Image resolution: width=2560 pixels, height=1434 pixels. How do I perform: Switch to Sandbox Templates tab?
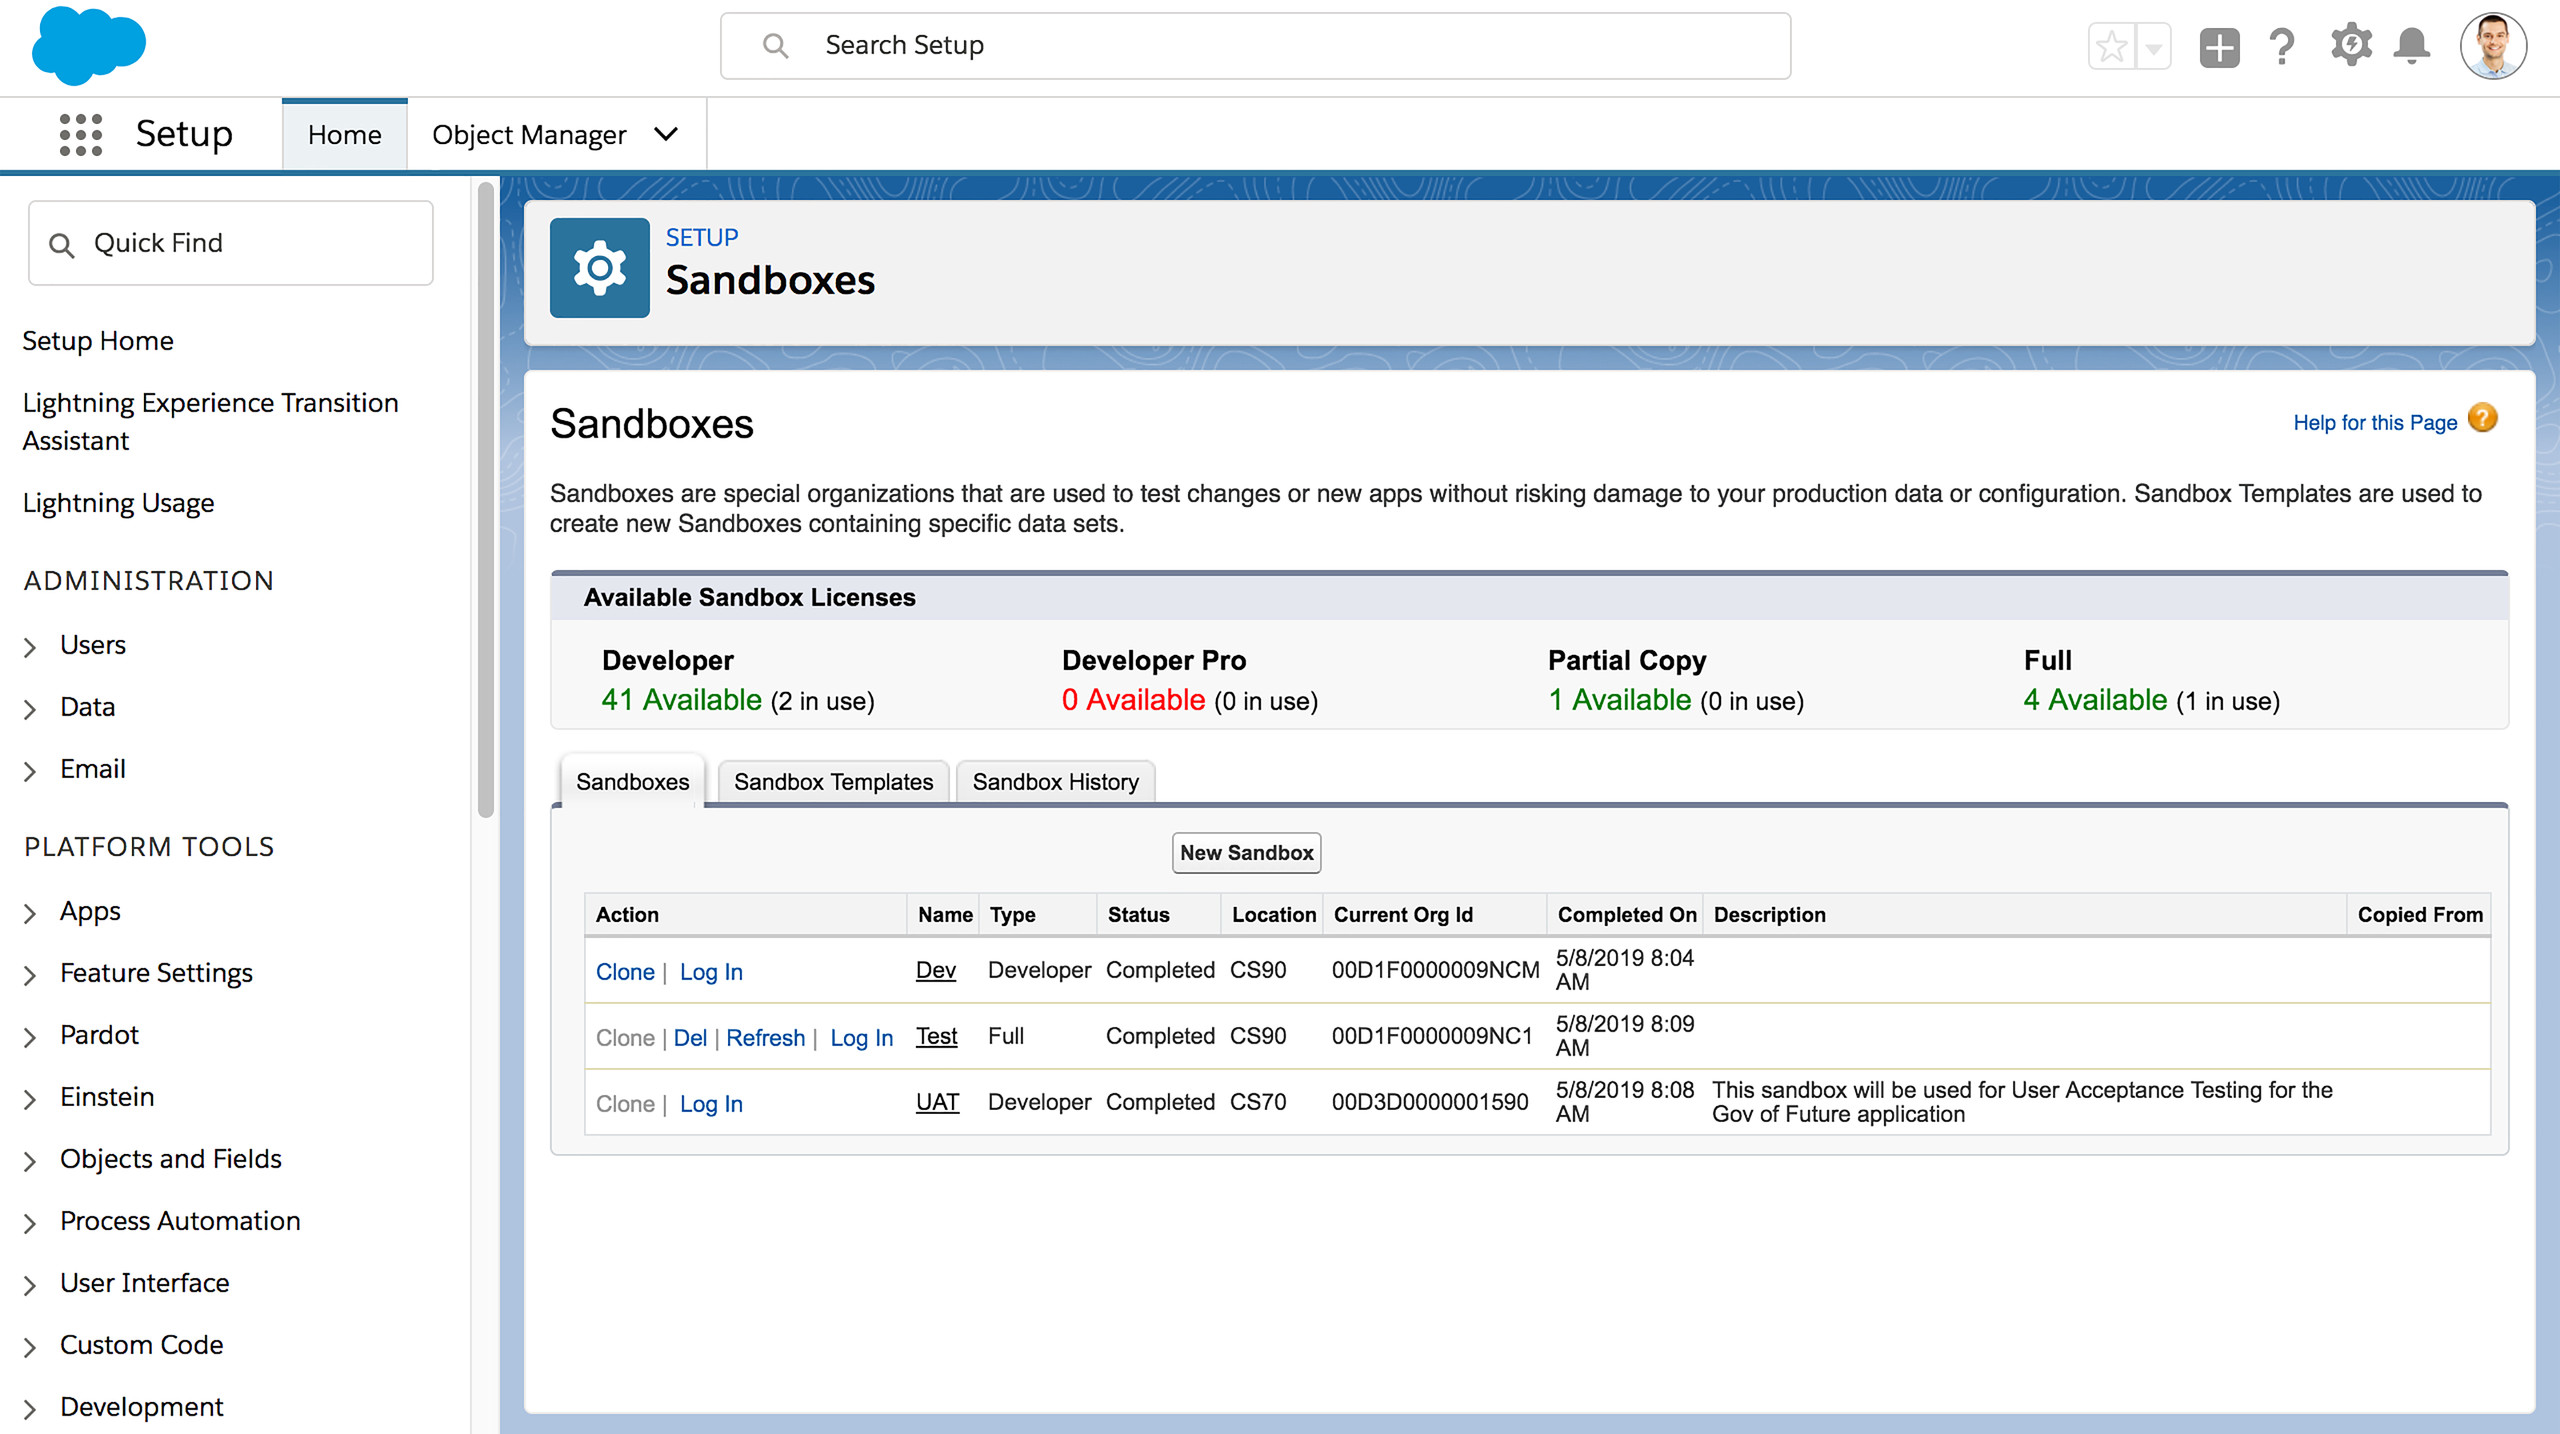[832, 782]
